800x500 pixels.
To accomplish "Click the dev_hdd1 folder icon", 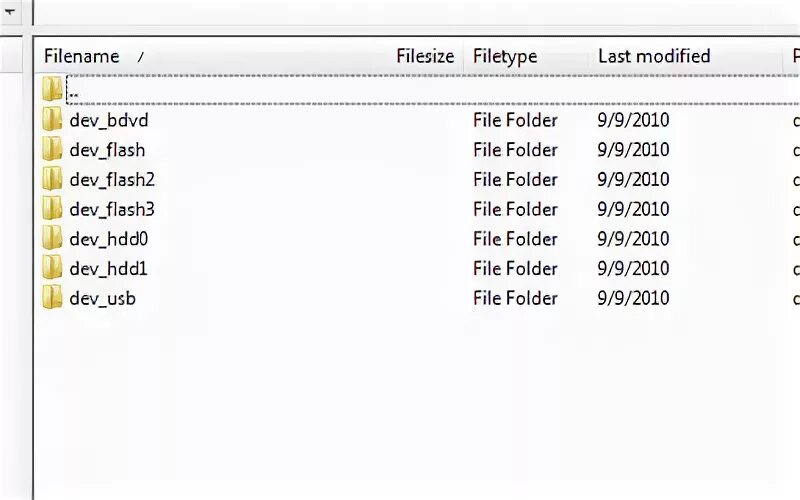I will click(x=52, y=268).
